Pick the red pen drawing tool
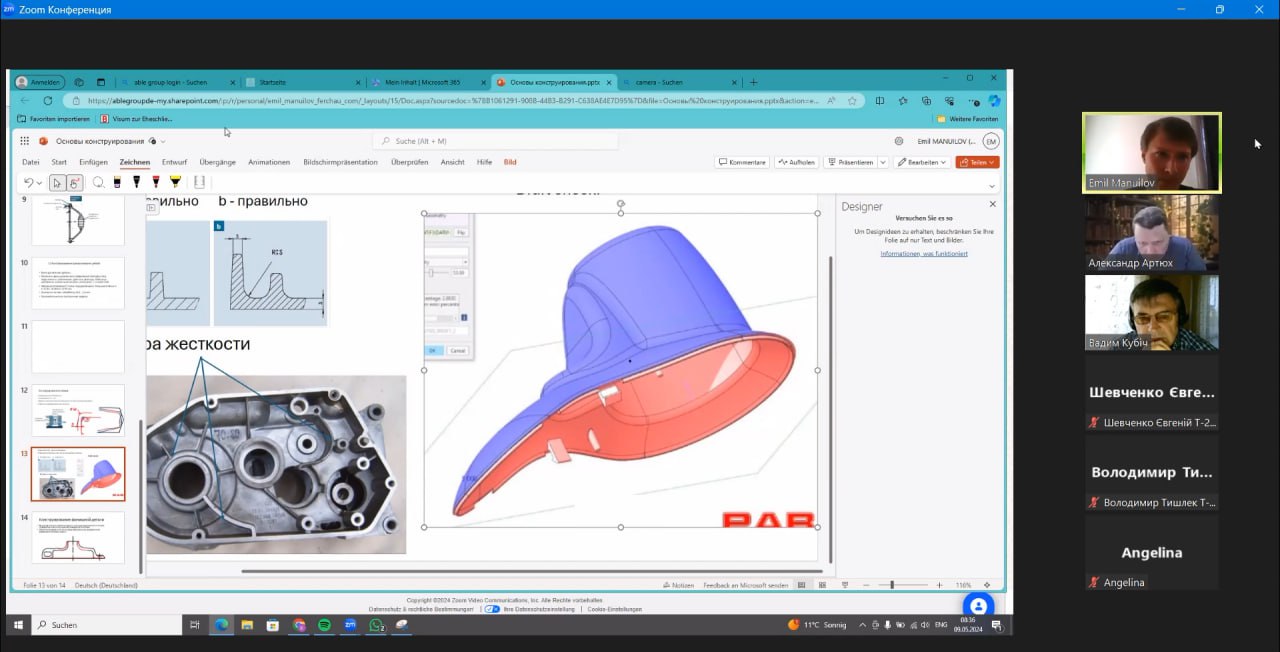Image resolution: width=1280 pixels, height=652 pixels. point(155,182)
